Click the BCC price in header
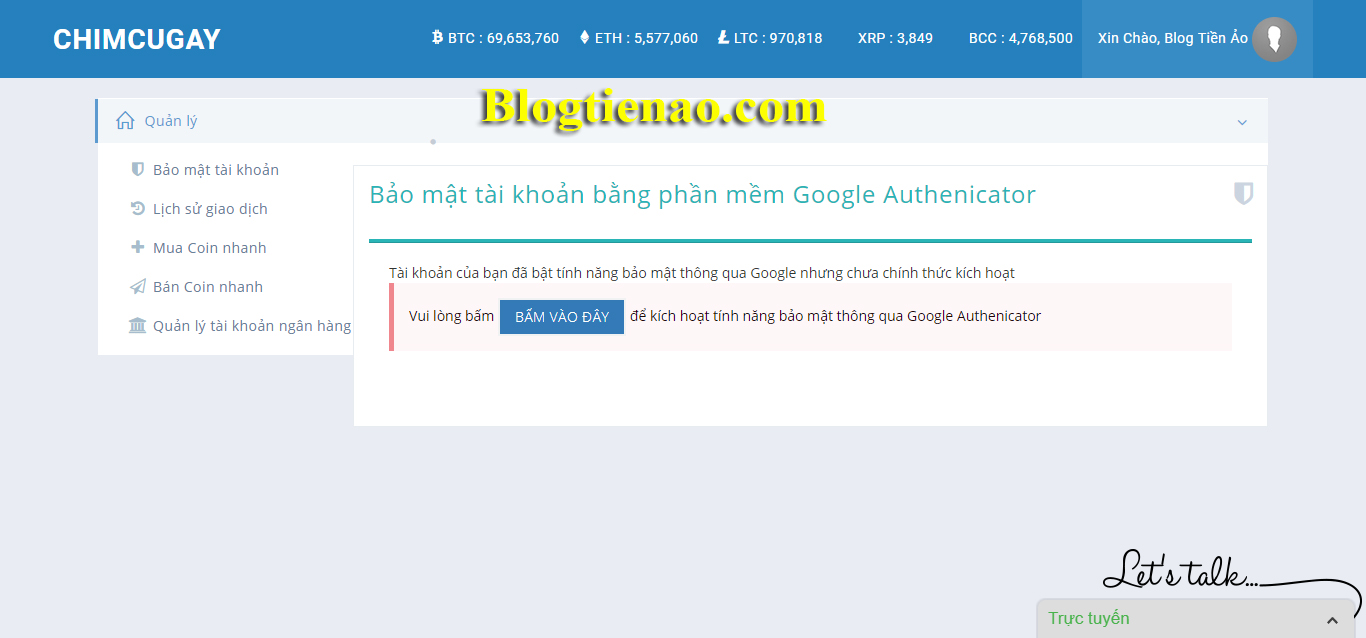This screenshot has width=1366, height=638. [x=1020, y=38]
